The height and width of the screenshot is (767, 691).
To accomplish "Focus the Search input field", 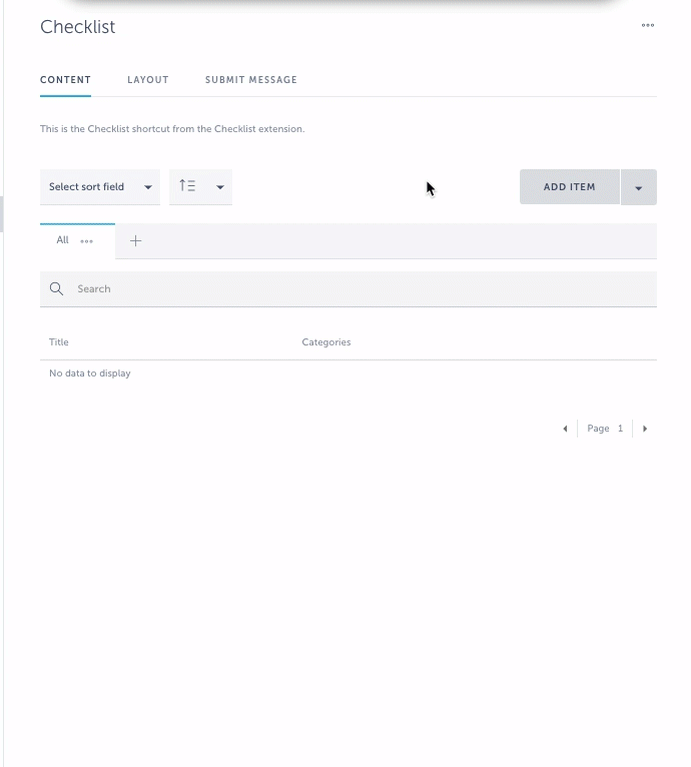I will [348, 289].
